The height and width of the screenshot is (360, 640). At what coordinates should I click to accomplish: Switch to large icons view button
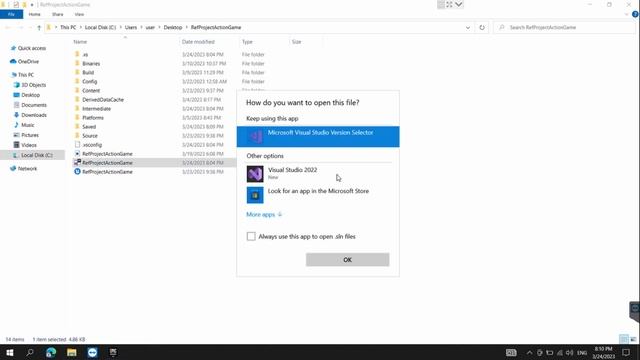[x=633, y=339]
